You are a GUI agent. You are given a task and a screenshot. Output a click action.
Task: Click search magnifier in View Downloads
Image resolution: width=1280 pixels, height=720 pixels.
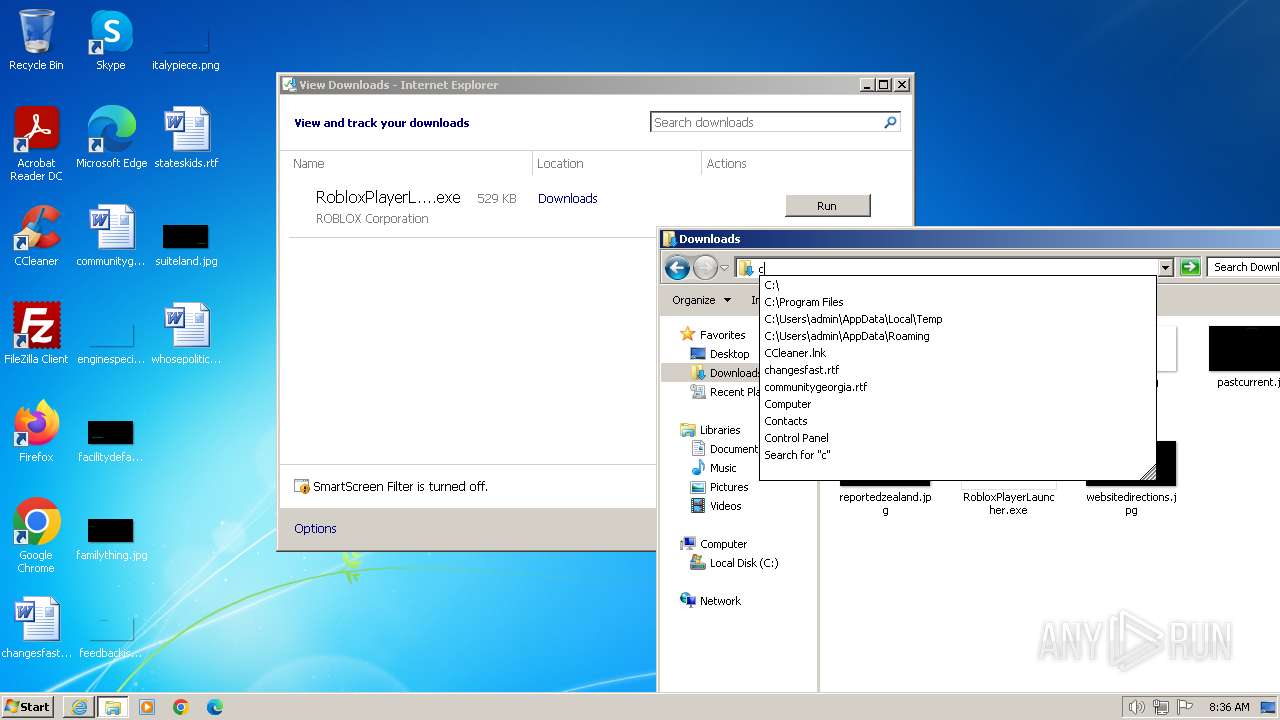890,122
